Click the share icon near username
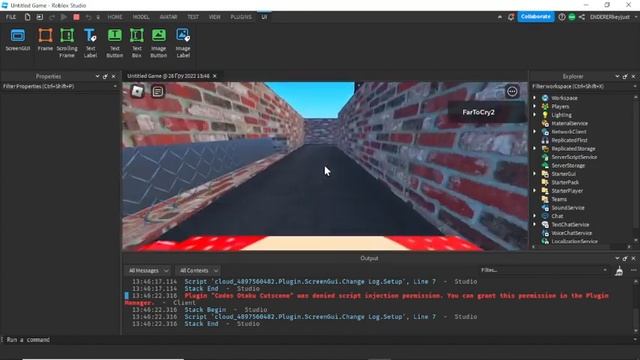The image size is (640, 360). click(x=582, y=17)
